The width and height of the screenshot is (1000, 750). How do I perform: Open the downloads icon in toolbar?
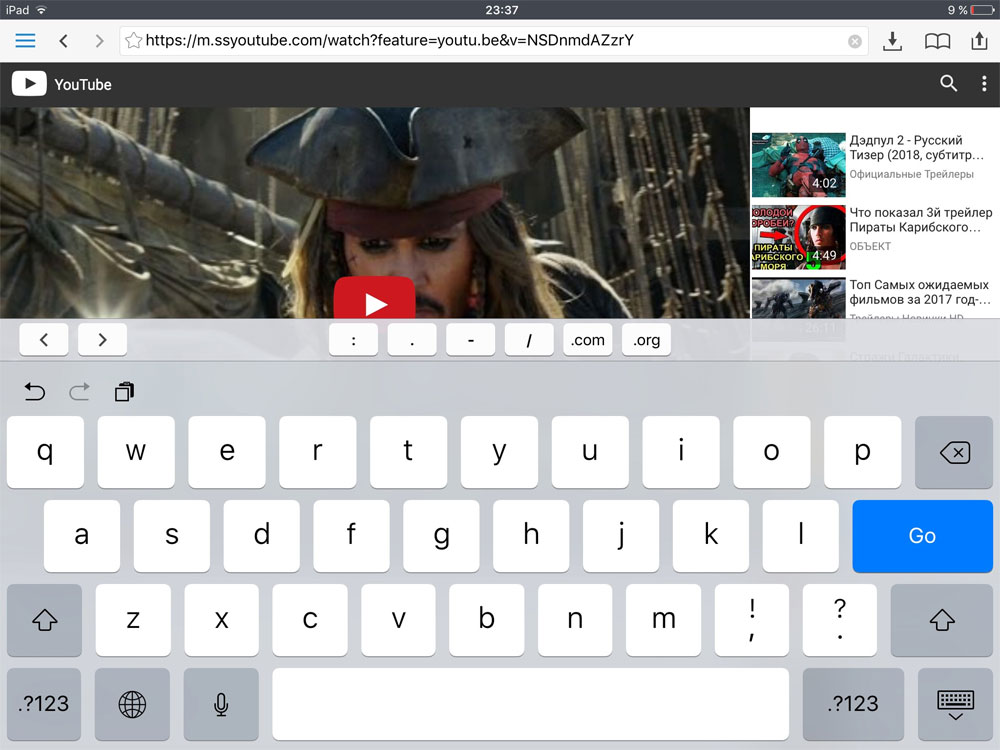[x=892, y=41]
